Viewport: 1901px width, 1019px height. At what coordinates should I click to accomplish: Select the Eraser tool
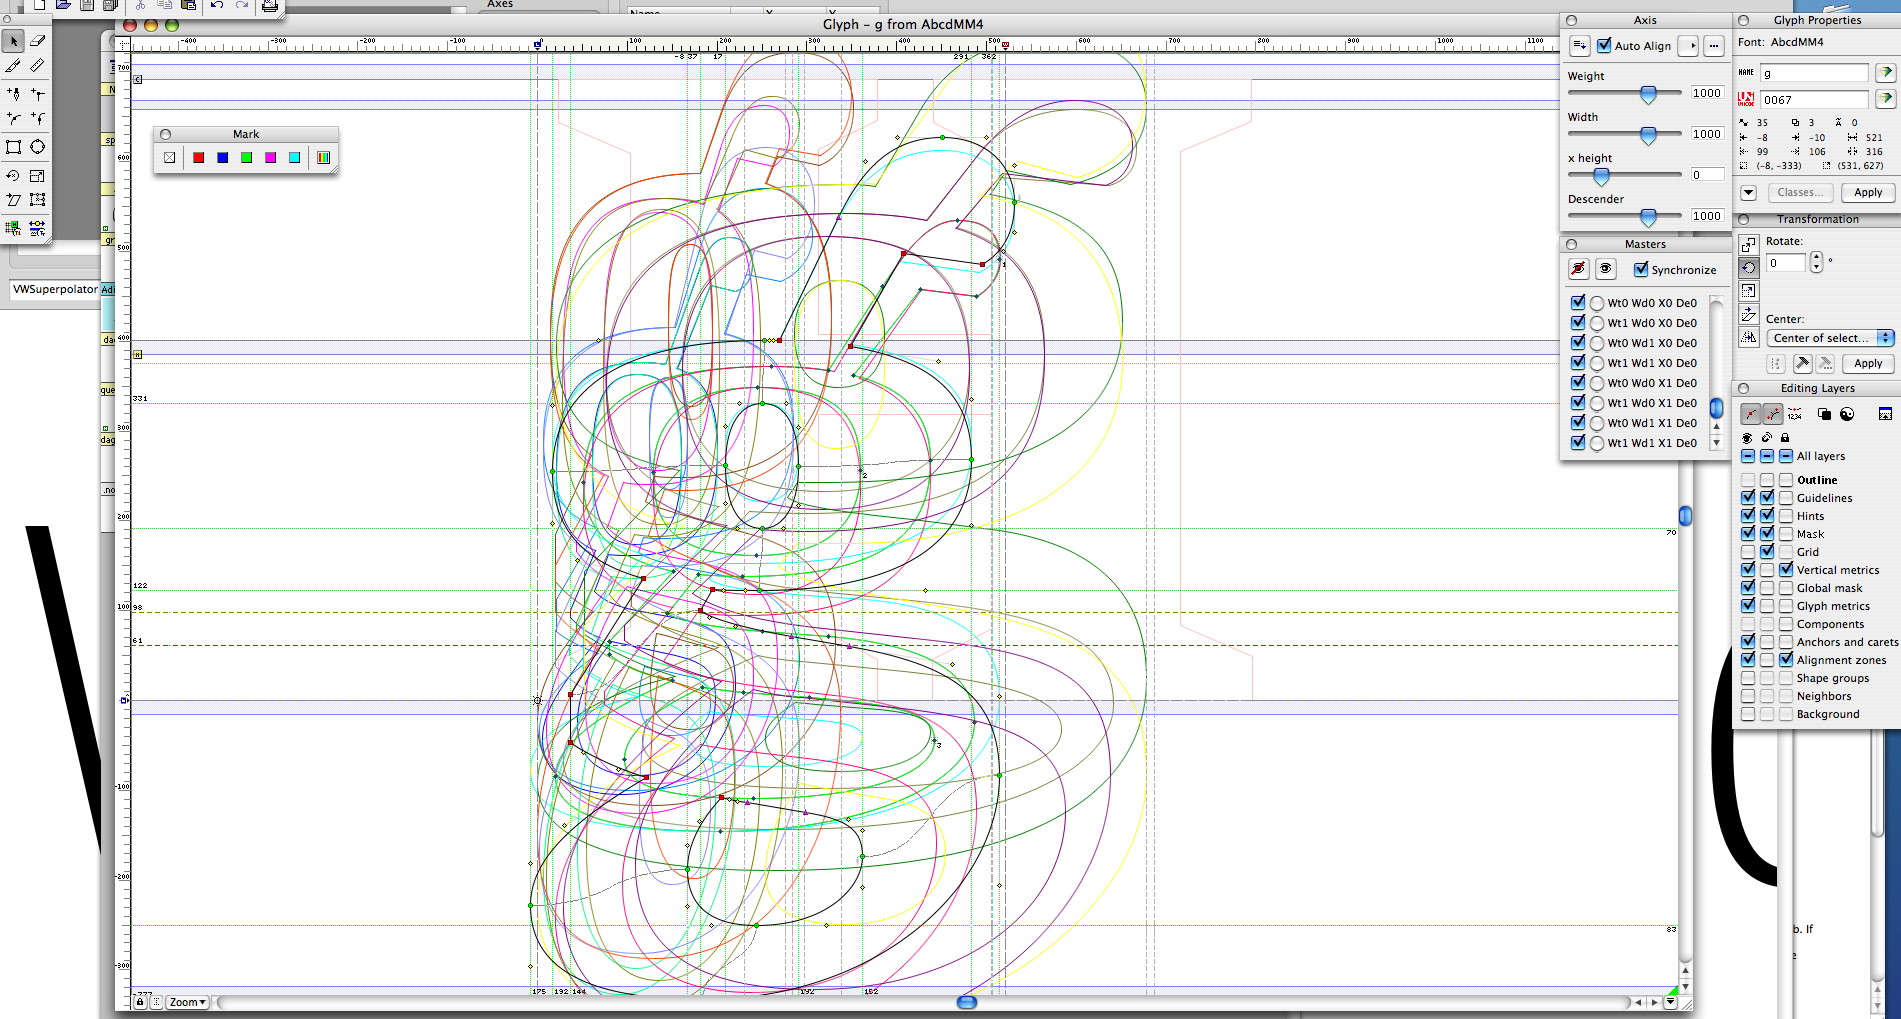coord(38,41)
